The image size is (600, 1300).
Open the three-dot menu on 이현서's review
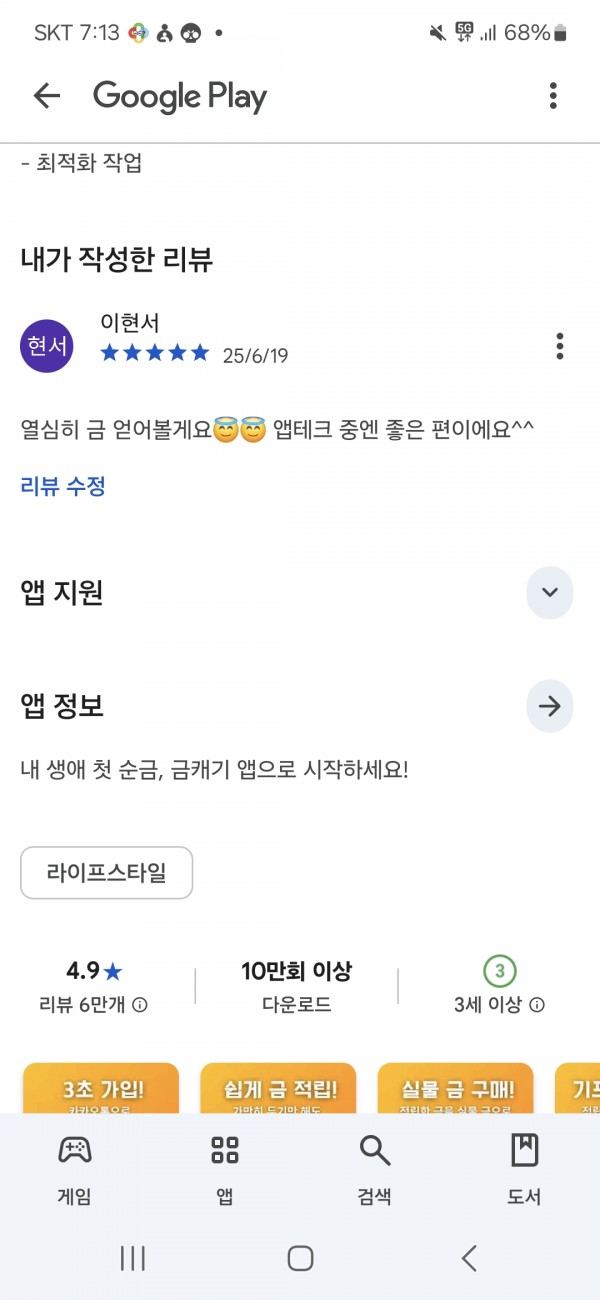pyautogui.click(x=559, y=346)
